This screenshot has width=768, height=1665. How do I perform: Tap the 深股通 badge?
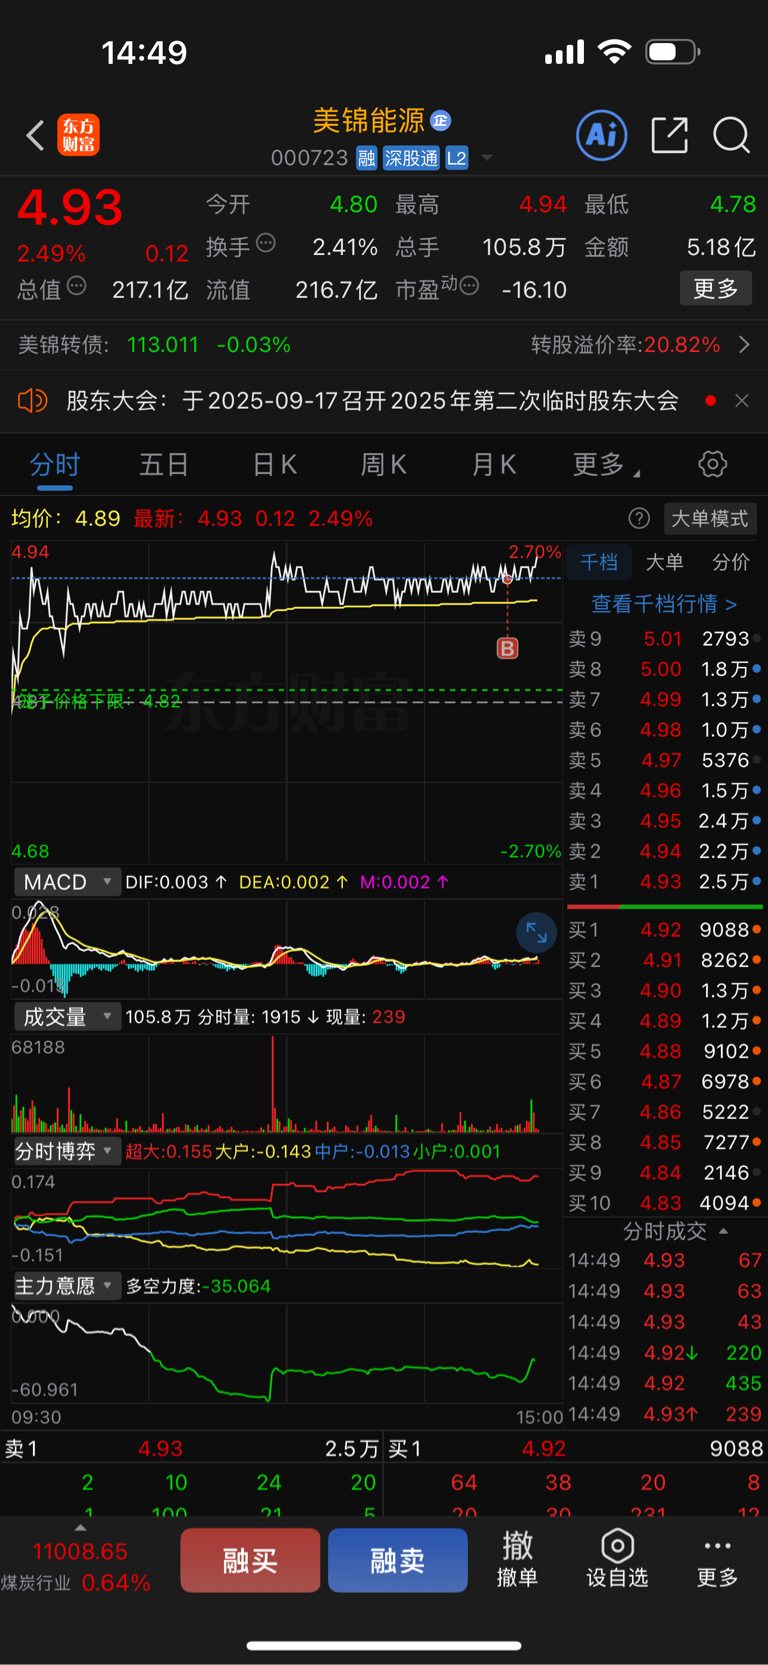click(x=411, y=158)
